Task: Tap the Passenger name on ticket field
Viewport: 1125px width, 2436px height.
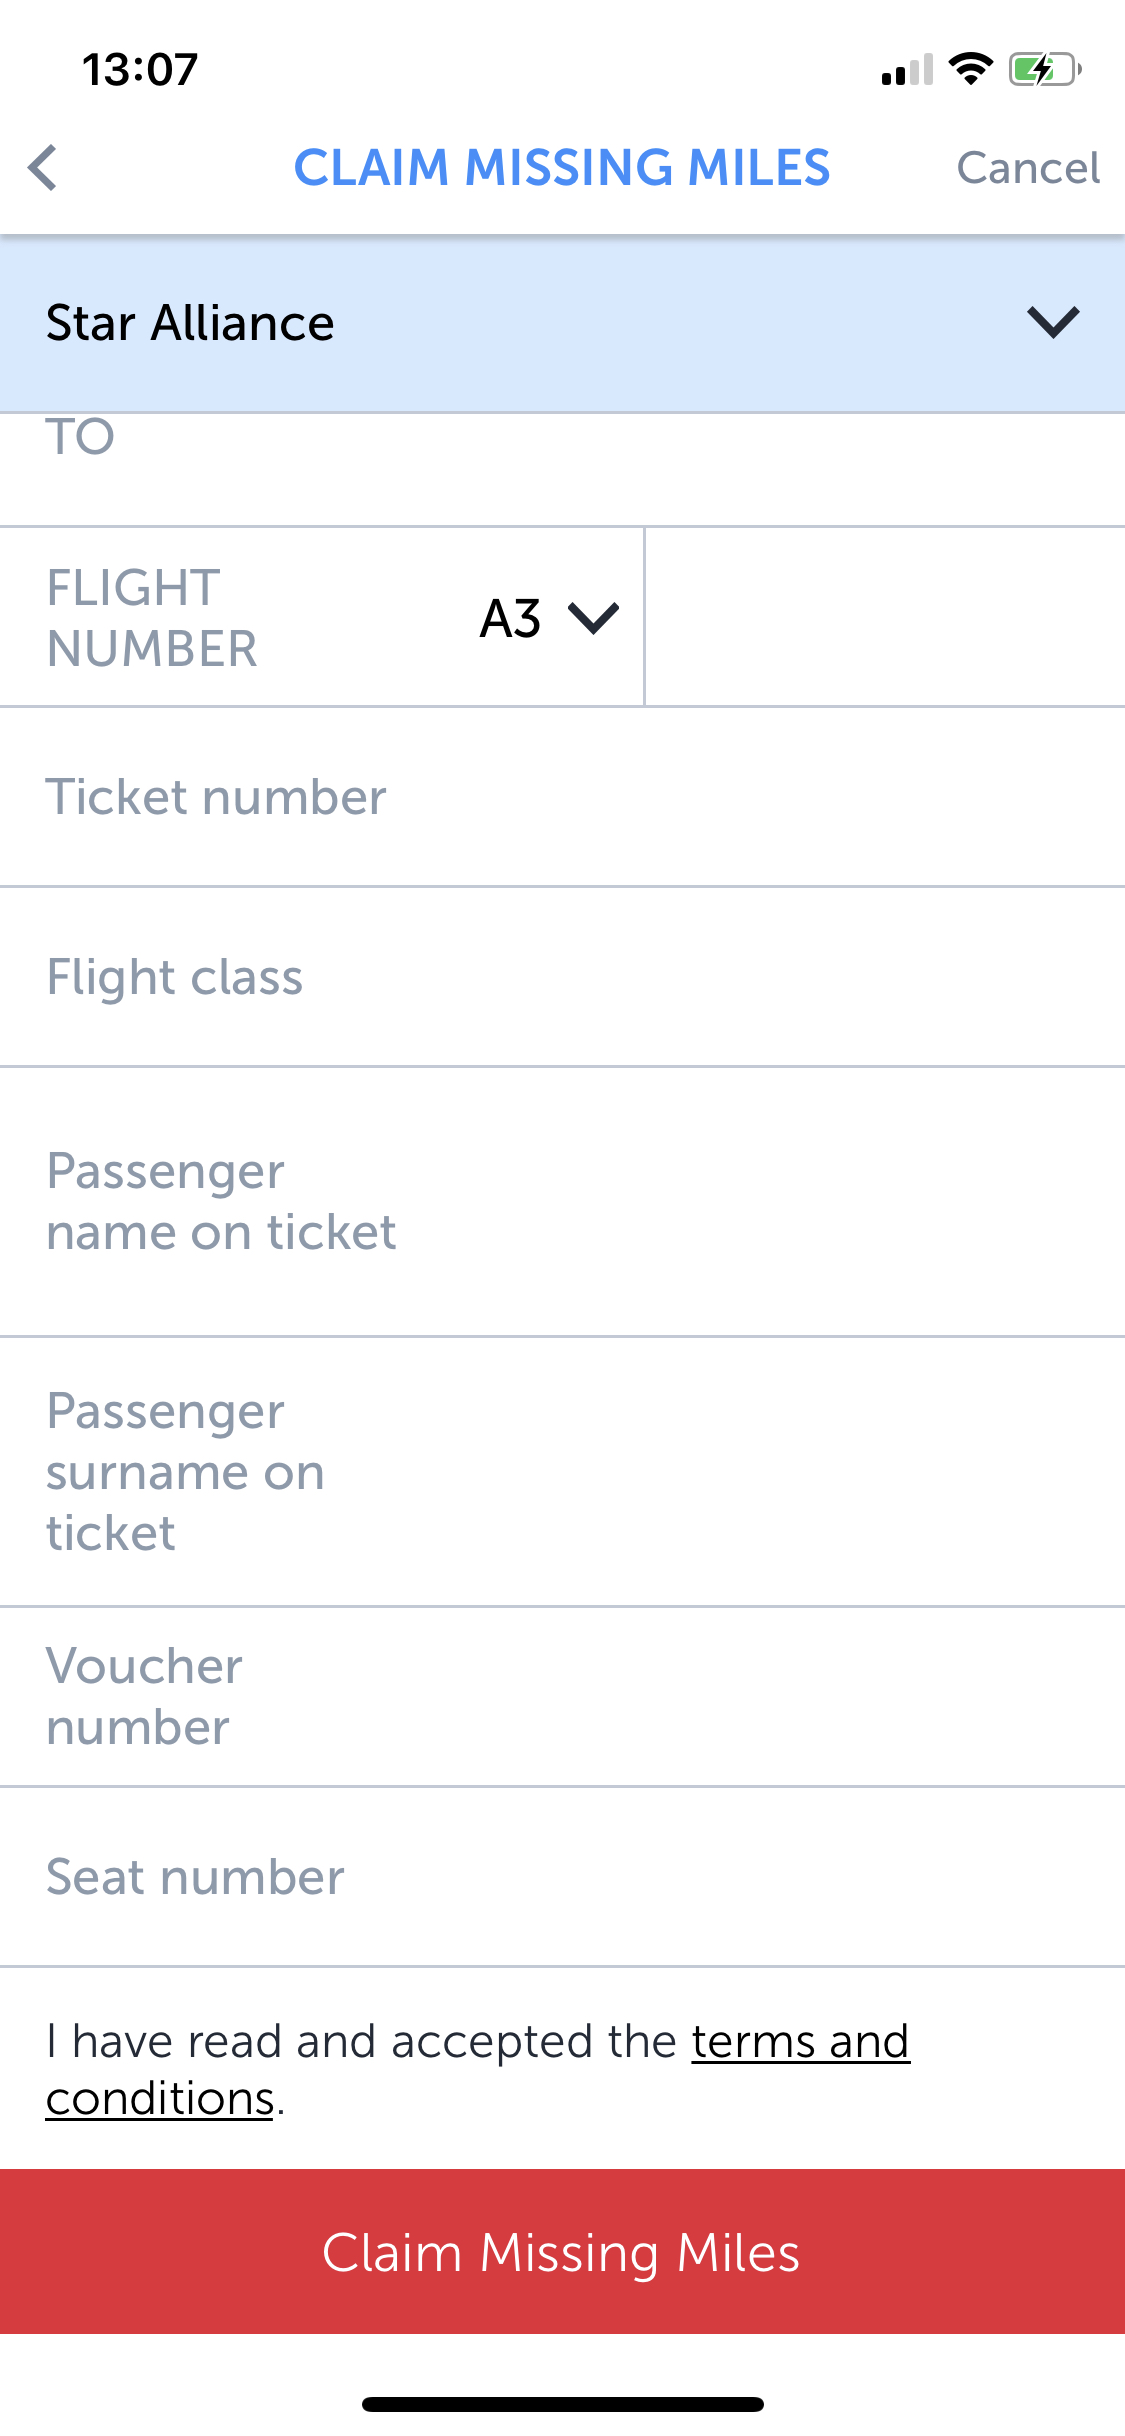Action: click(x=562, y=1201)
